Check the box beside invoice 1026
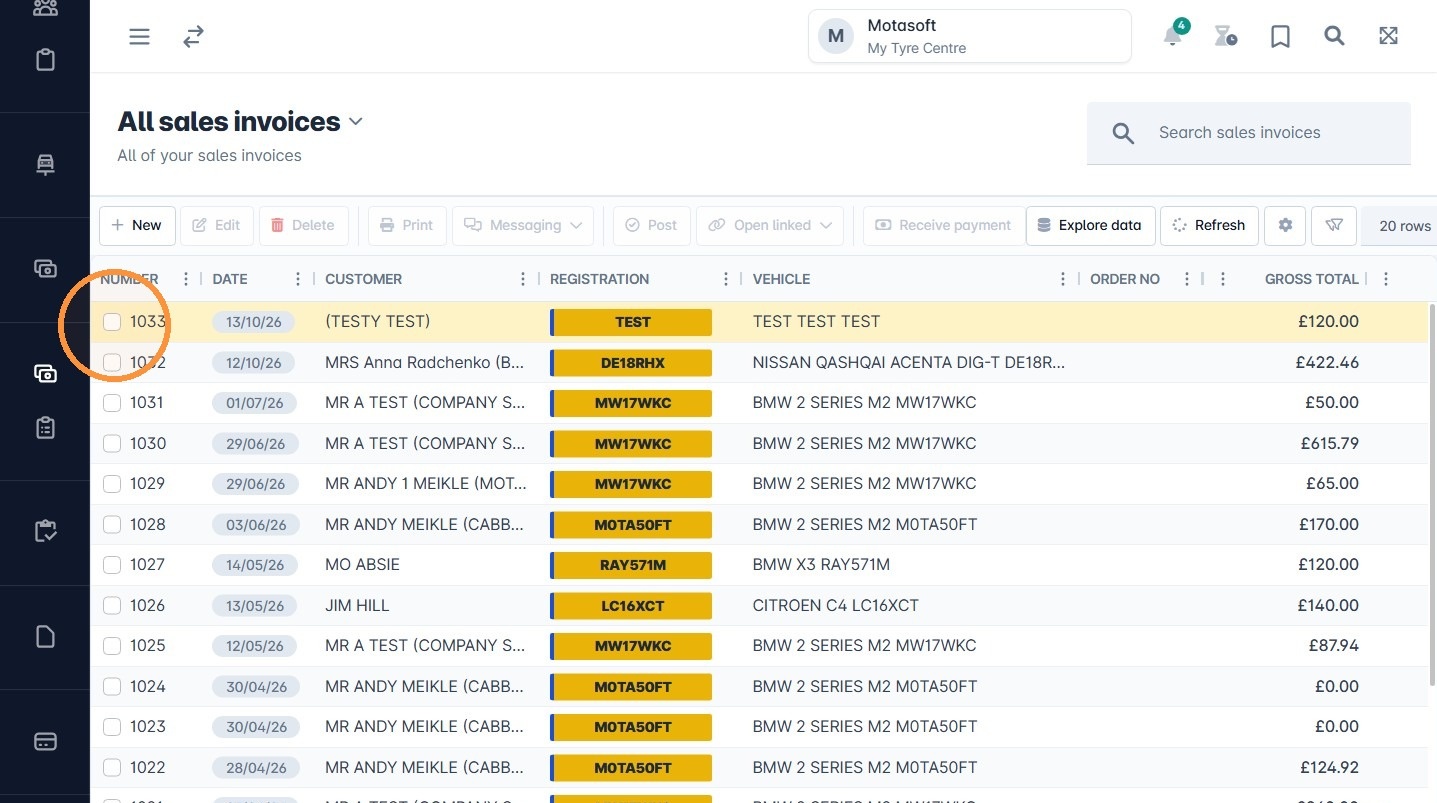 [112, 605]
